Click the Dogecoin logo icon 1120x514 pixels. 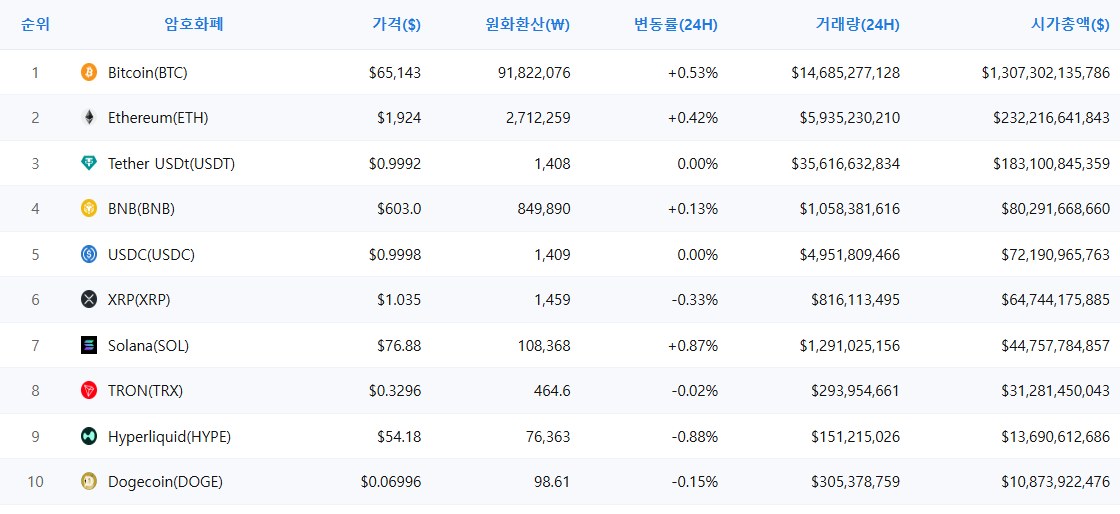point(89,482)
